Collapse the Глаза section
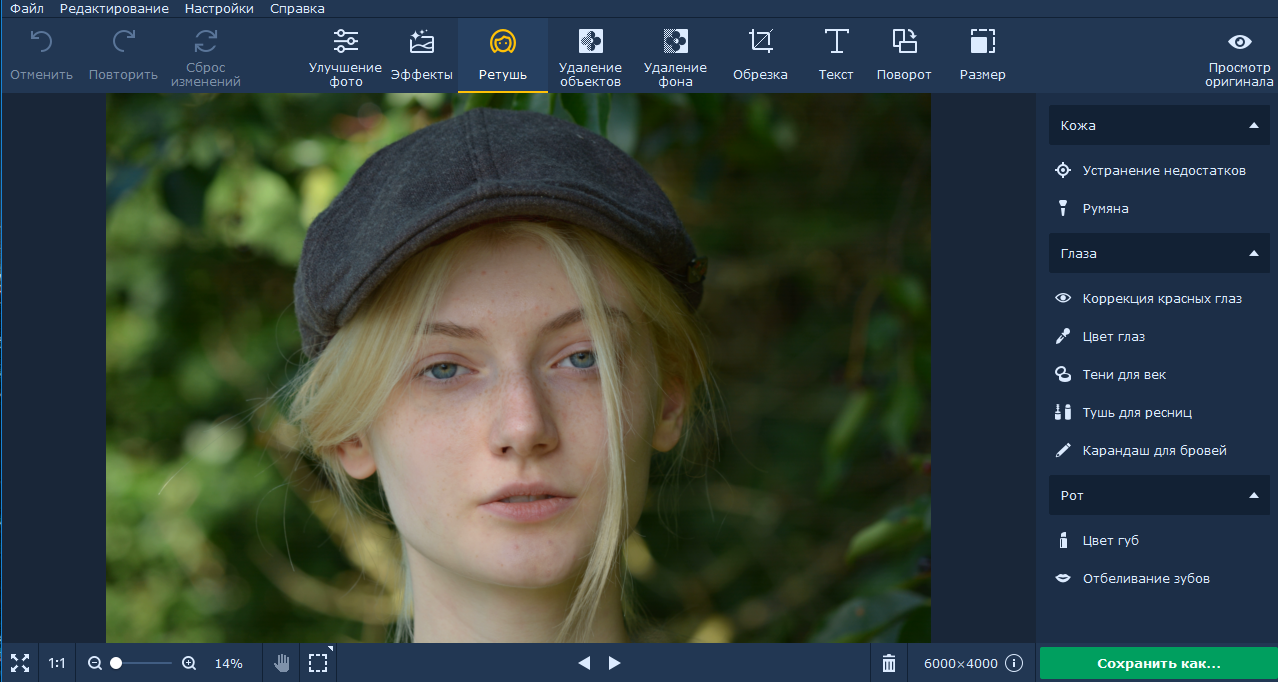This screenshot has height=682, width=1278. (1253, 254)
